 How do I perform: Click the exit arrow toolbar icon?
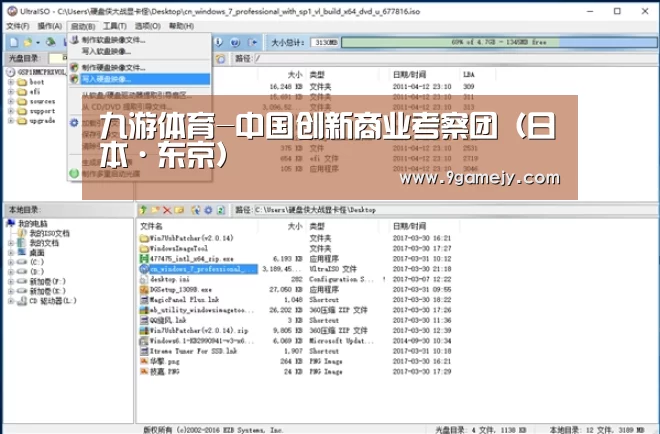point(252,42)
